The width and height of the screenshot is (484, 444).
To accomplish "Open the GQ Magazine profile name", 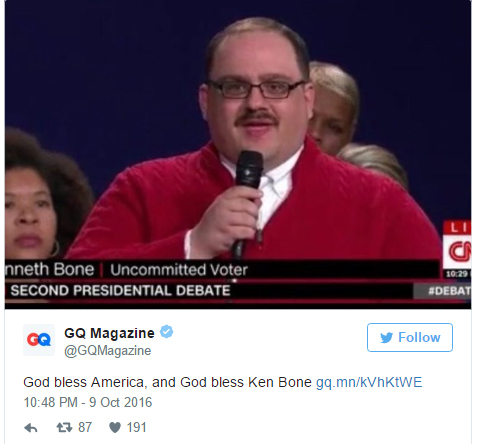I will [x=109, y=333].
